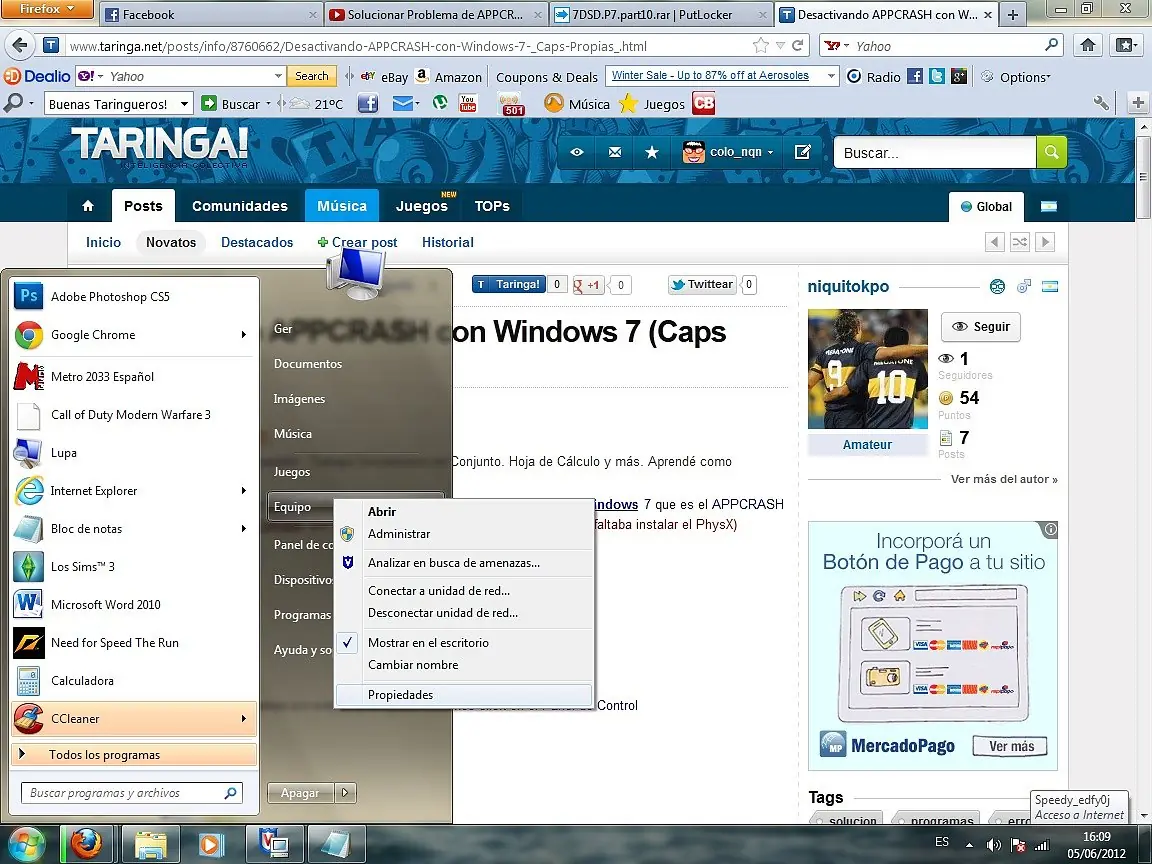
Task: Open colo_nqn user dropdown
Action: coord(769,152)
